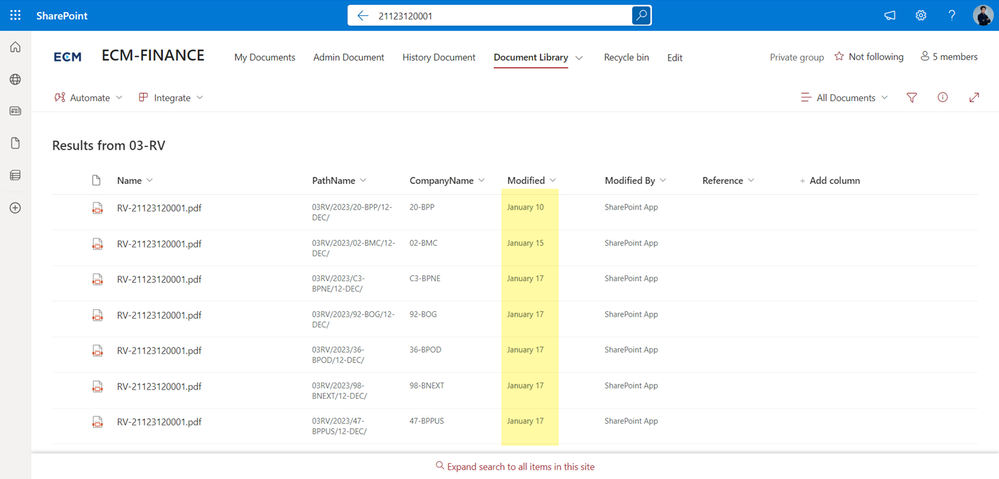Click inside the search input field
The height and width of the screenshot is (479, 999).
500,16
